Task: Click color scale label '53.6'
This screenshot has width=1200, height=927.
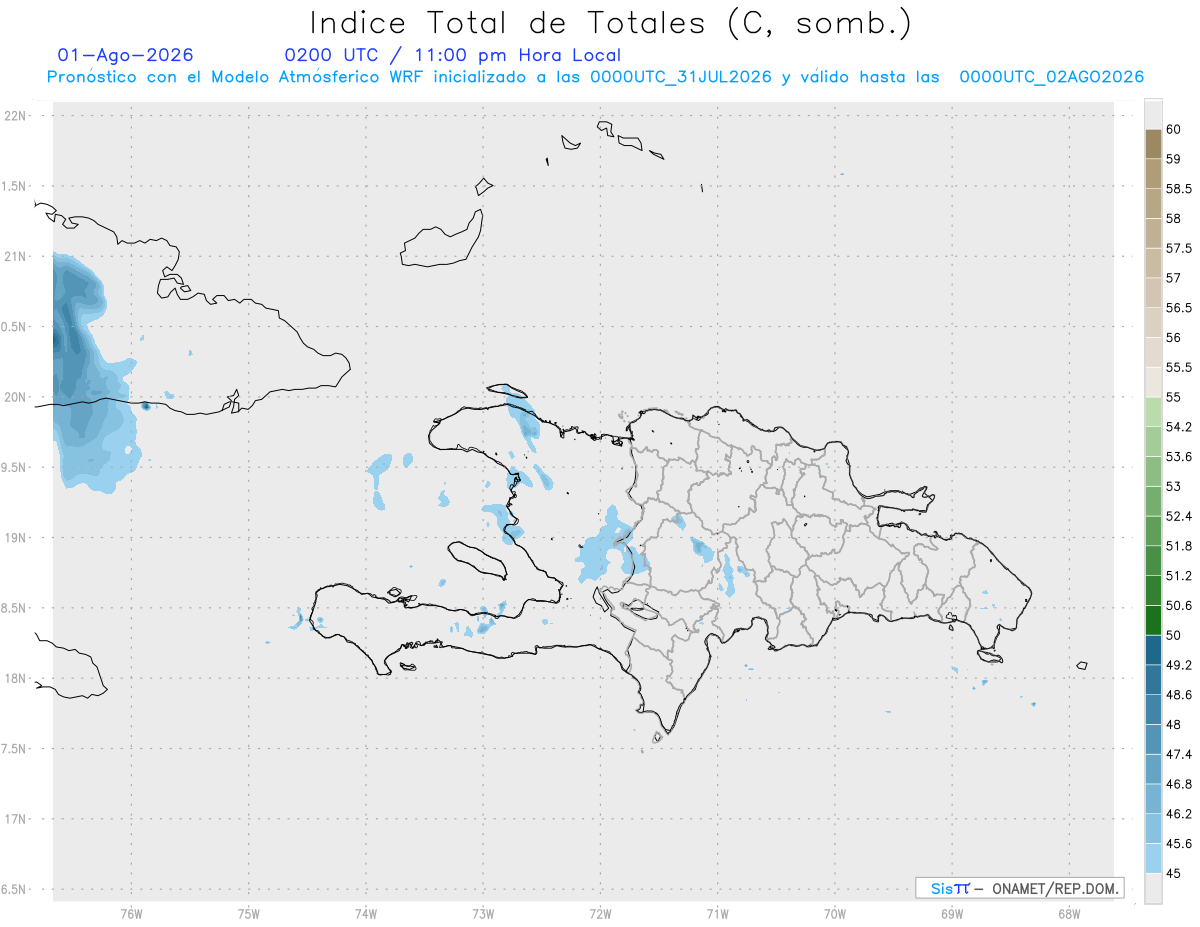Action: [1178, 457]
